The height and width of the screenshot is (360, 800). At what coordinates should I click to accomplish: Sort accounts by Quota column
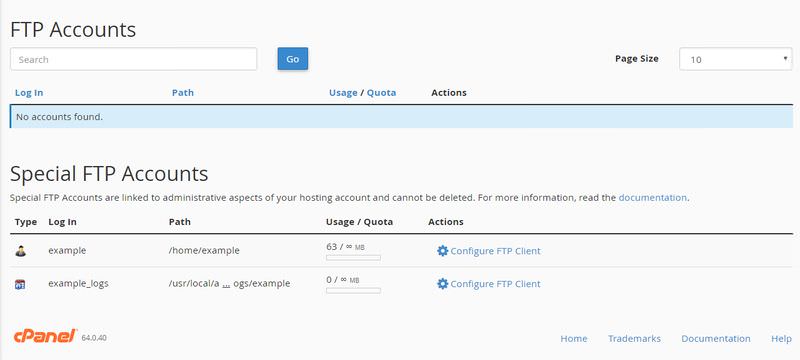point(382,93)
